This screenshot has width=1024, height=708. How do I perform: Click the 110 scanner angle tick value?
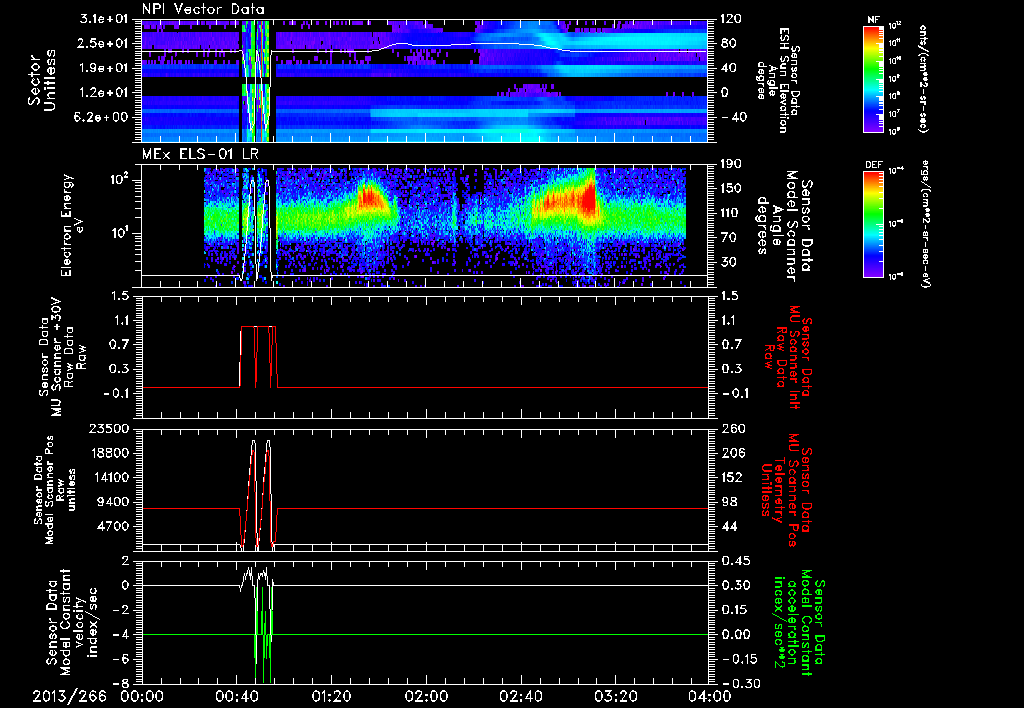[731, 213]
